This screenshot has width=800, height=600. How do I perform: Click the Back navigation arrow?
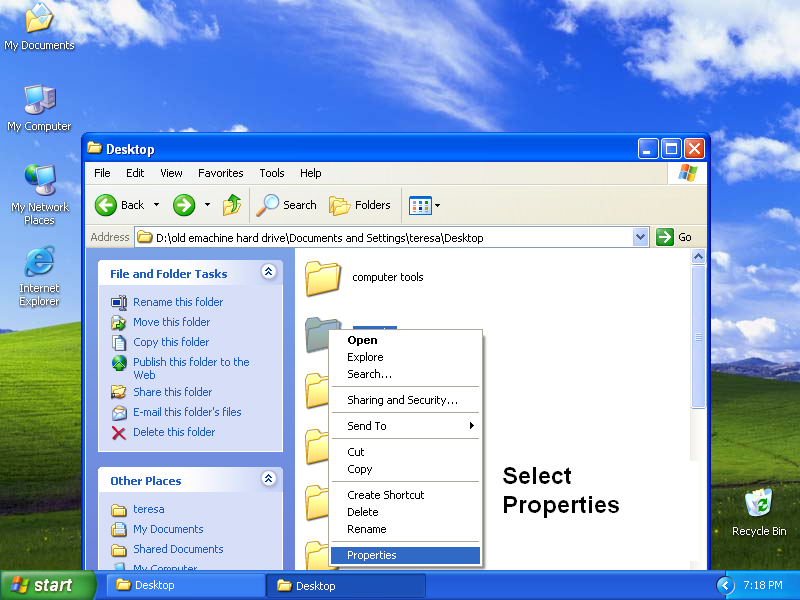pos(107,205)
